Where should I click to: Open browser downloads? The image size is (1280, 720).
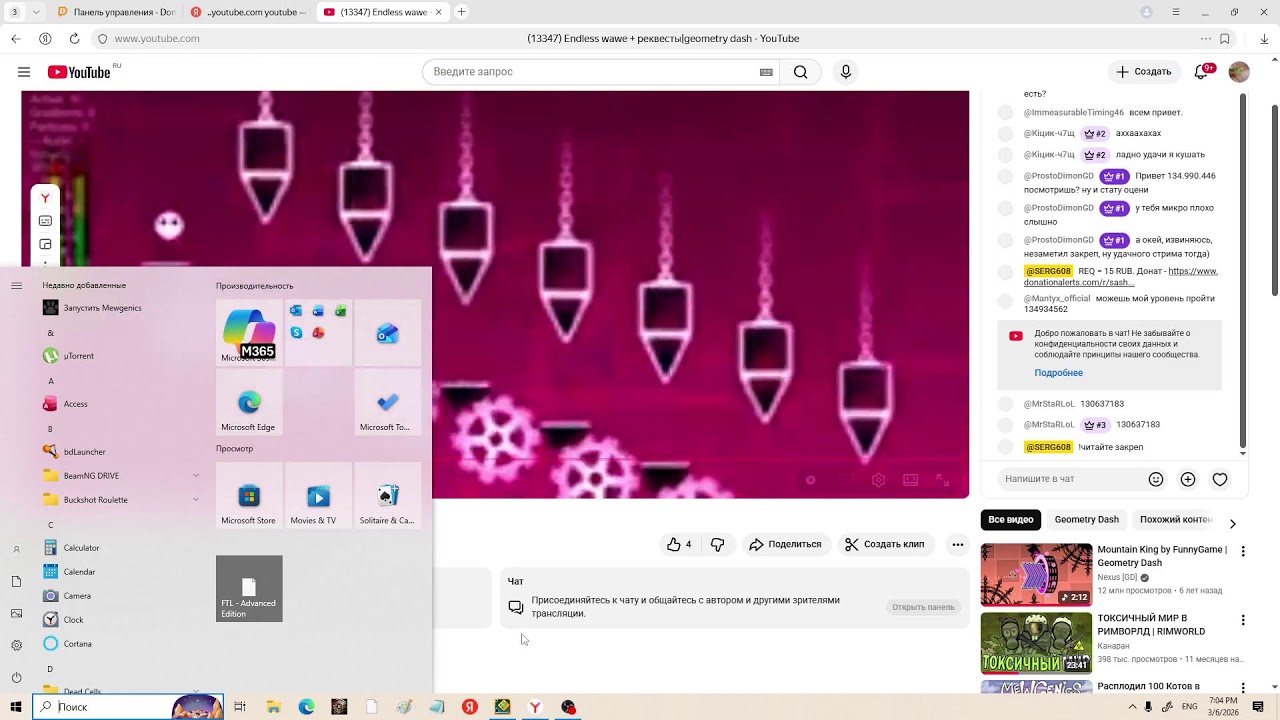point(1264,38)
